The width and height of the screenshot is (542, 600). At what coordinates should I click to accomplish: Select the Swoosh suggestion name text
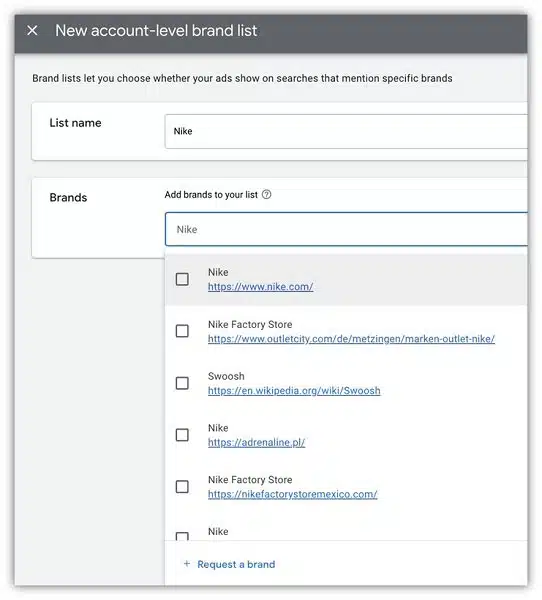226,376
